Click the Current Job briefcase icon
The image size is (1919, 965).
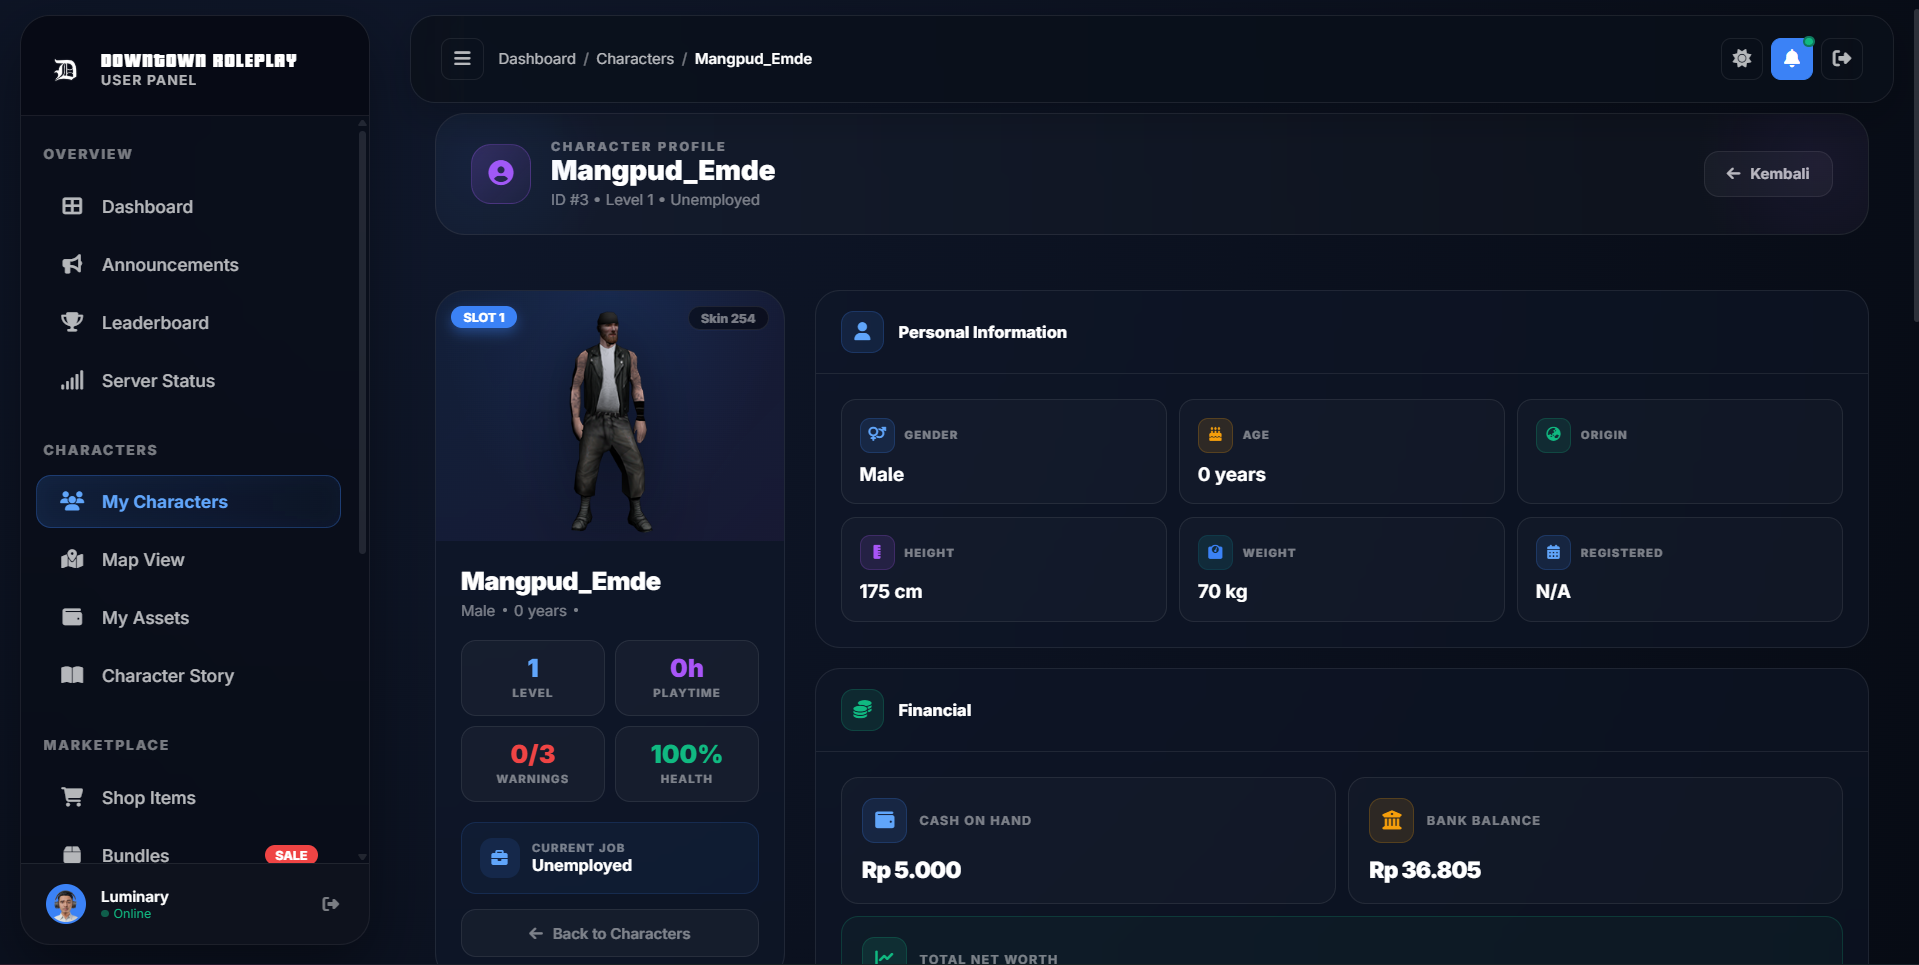(x=500, y=858)
